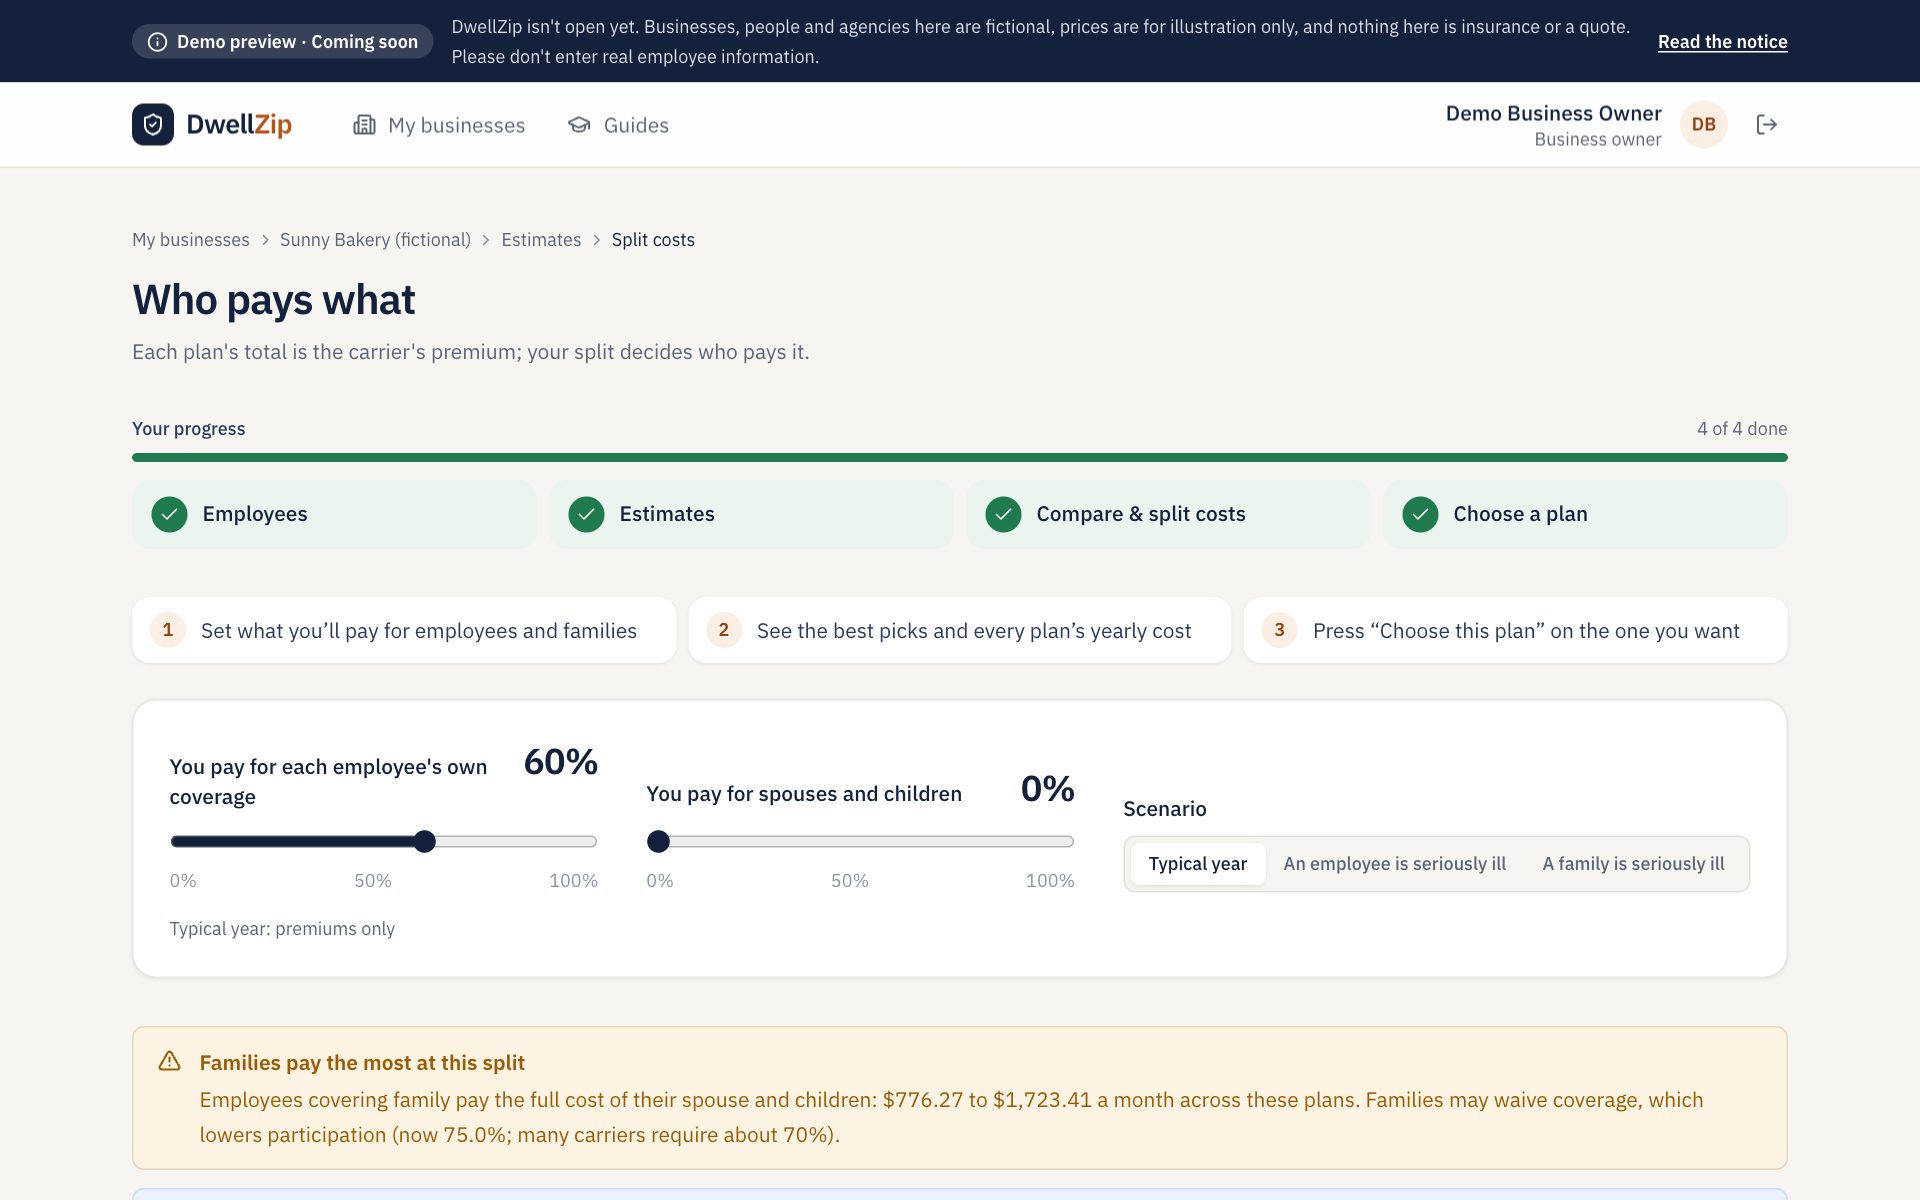Click the spouses and children slider handle
The height and width of the screenshot is (1200, 1920).
click(658, 841)
